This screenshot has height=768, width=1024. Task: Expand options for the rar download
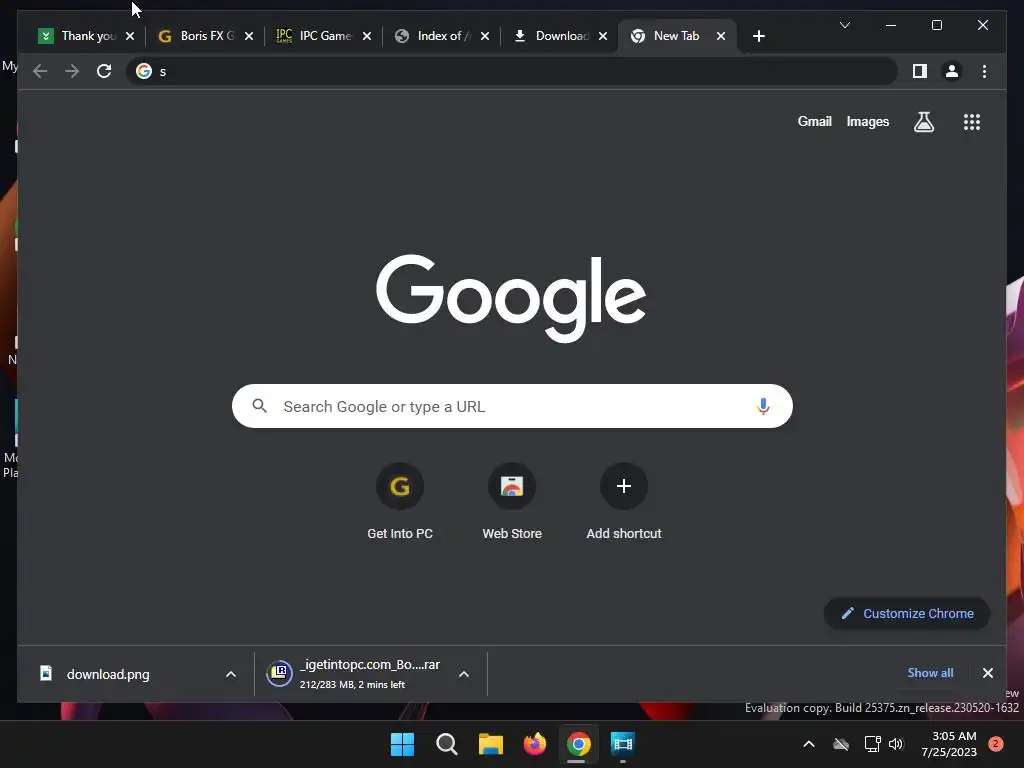[464, 674]
